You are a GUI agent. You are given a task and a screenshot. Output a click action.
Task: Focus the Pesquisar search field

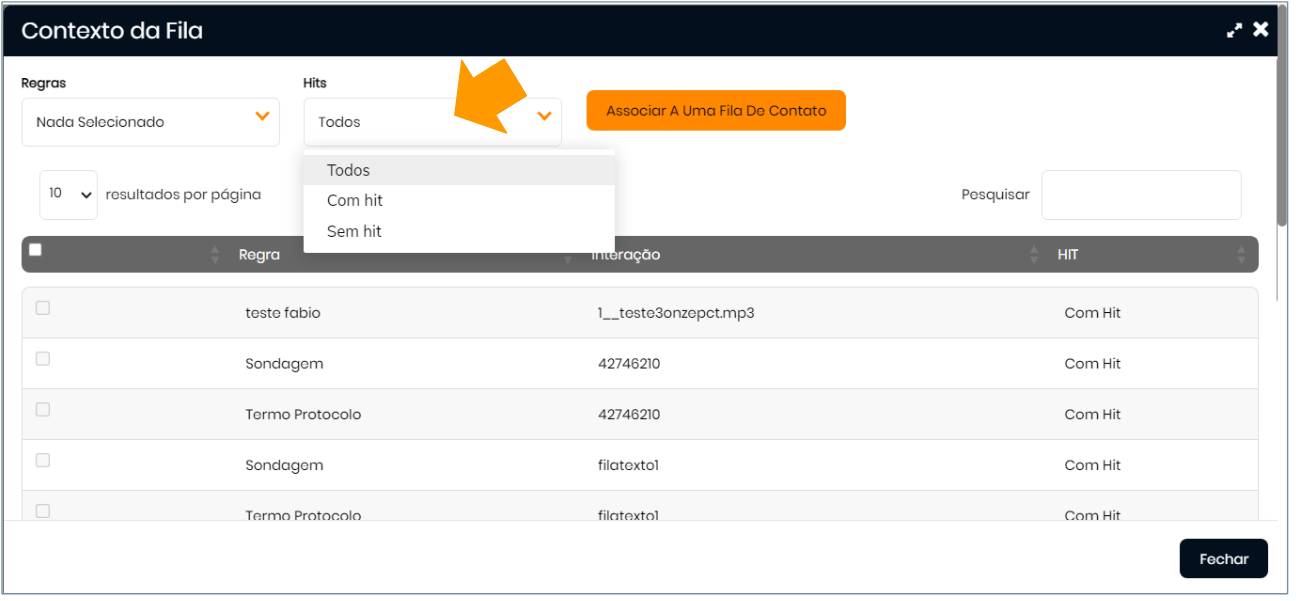click(x=1141, y=195)
